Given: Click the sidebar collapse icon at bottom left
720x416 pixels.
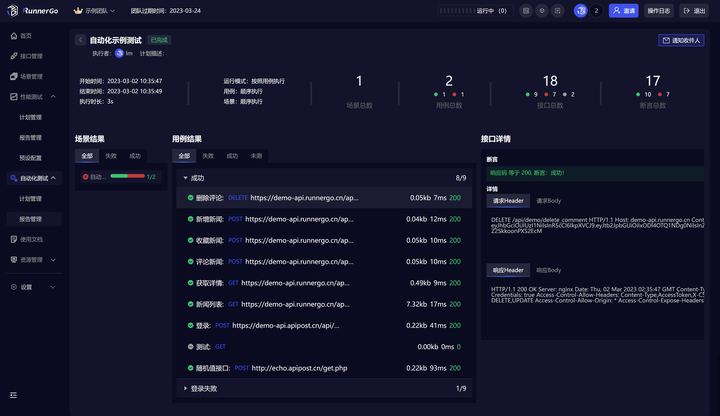Looking at the screenshot, I should [13, 395].
